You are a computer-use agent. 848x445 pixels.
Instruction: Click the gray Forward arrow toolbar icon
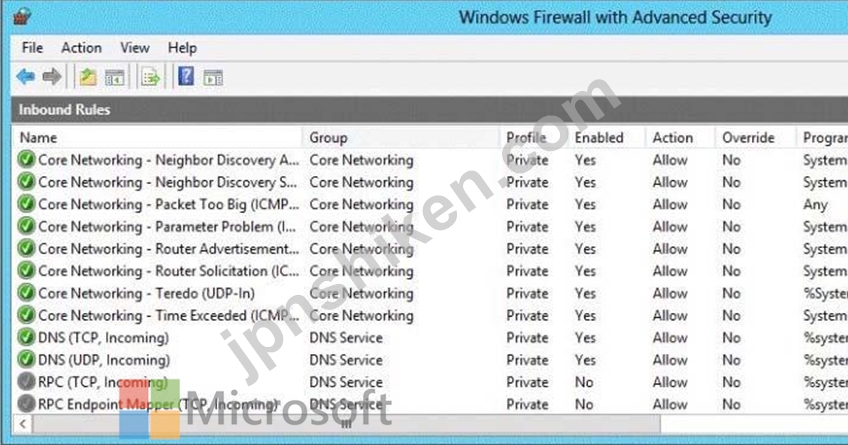[x=52, y=77]
